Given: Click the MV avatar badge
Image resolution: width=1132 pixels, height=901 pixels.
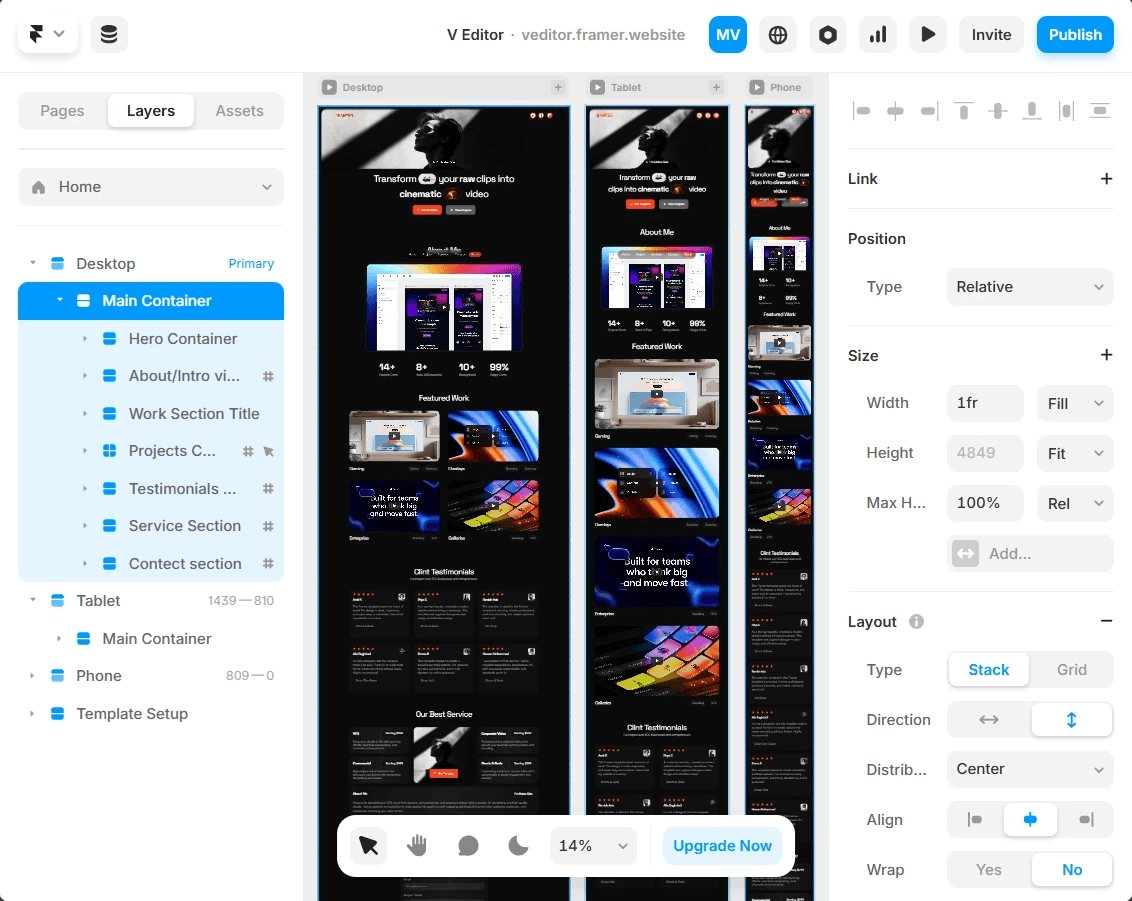Looking at the screenshot, I should [x=728, y=34].
